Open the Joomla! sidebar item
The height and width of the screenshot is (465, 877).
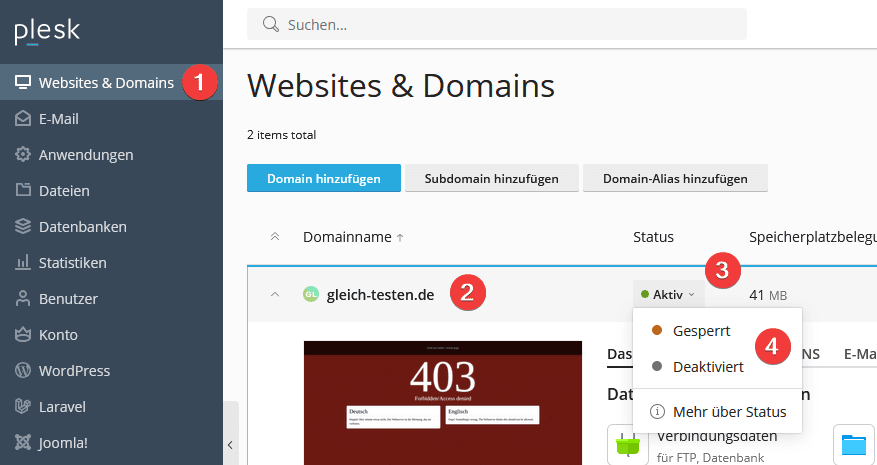click(x=65, y=443)
